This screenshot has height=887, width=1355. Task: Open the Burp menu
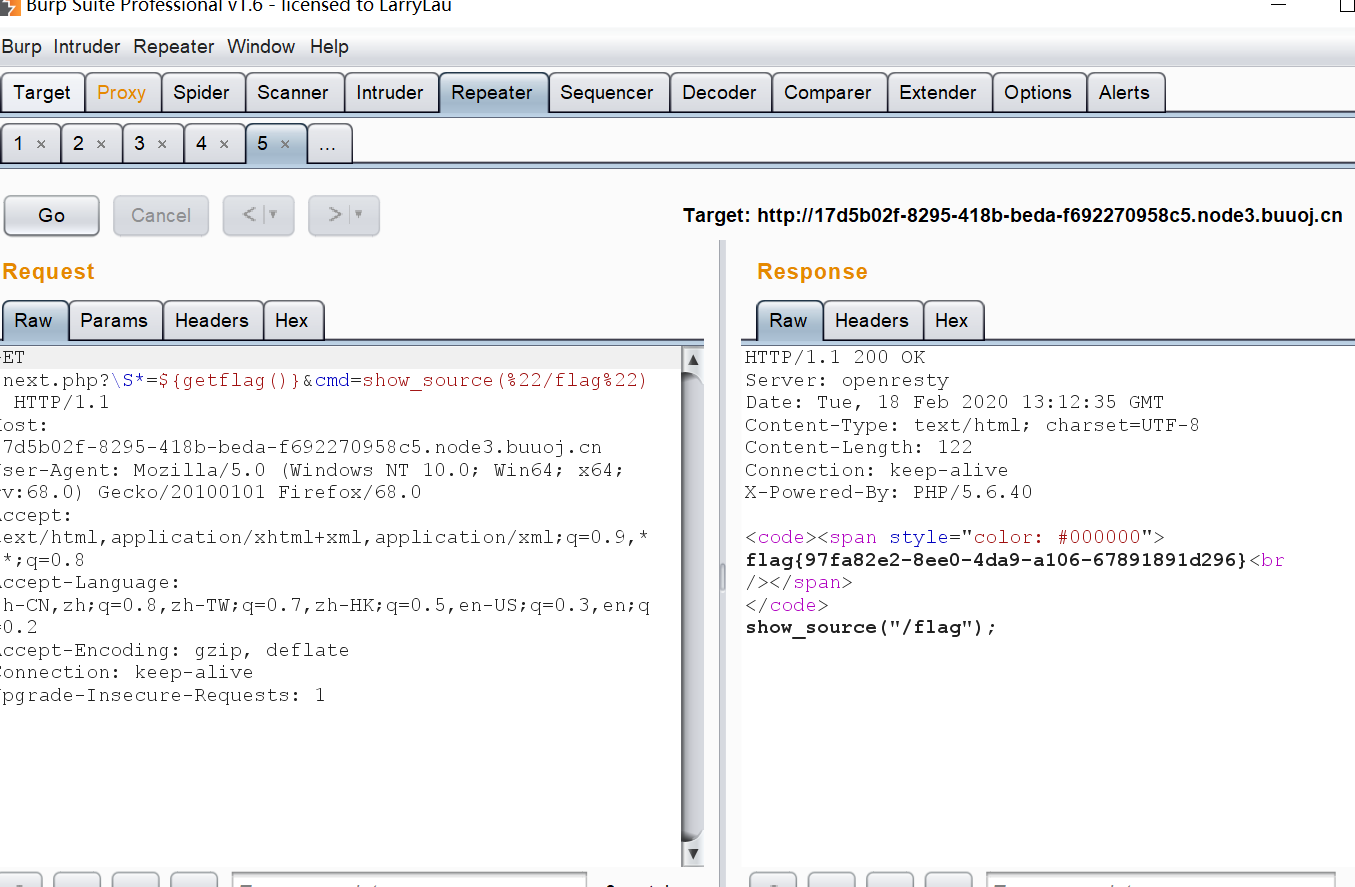pos(22,47)
